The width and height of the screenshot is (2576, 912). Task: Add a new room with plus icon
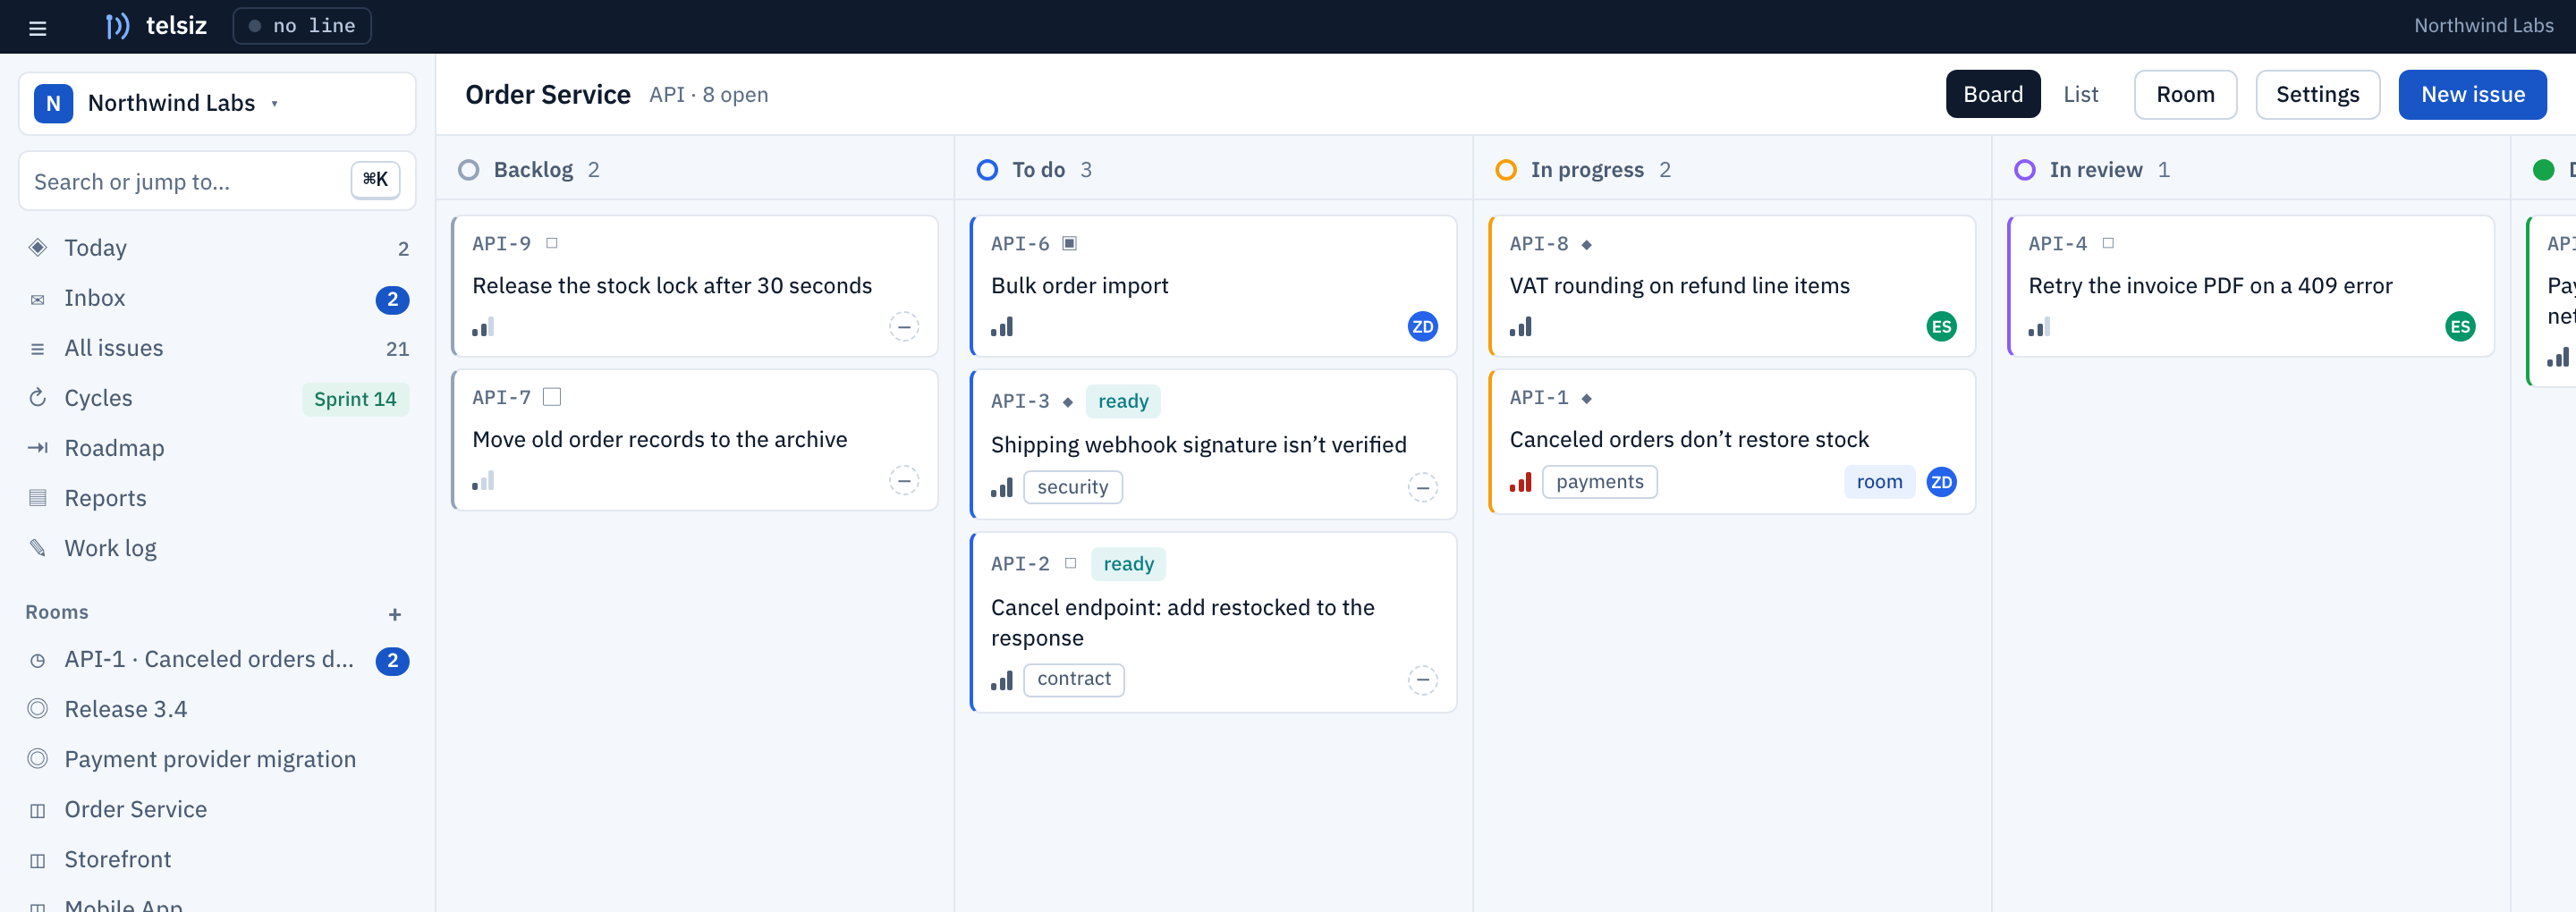pyautogui.click(x=395, y=614)
